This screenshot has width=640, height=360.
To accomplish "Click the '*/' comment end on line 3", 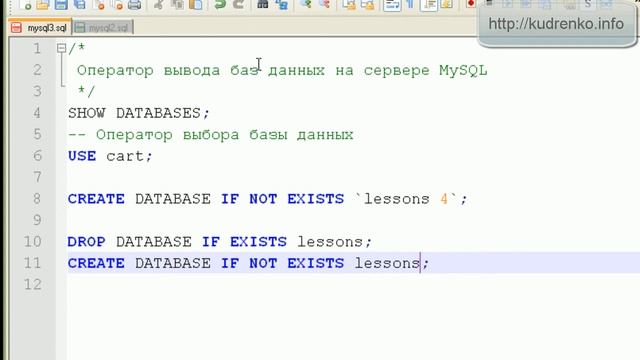I will [86, 91].
